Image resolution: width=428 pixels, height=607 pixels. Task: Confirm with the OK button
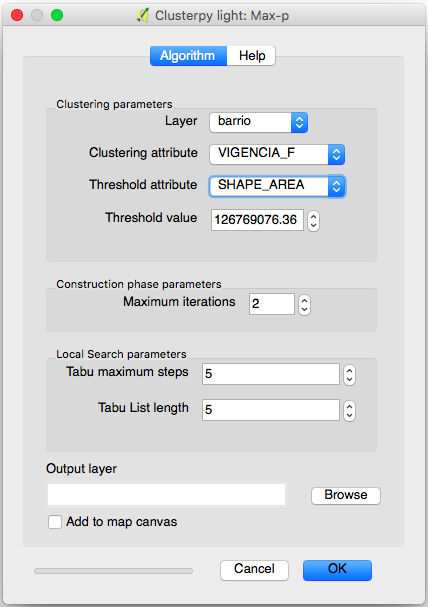(337, 570)
